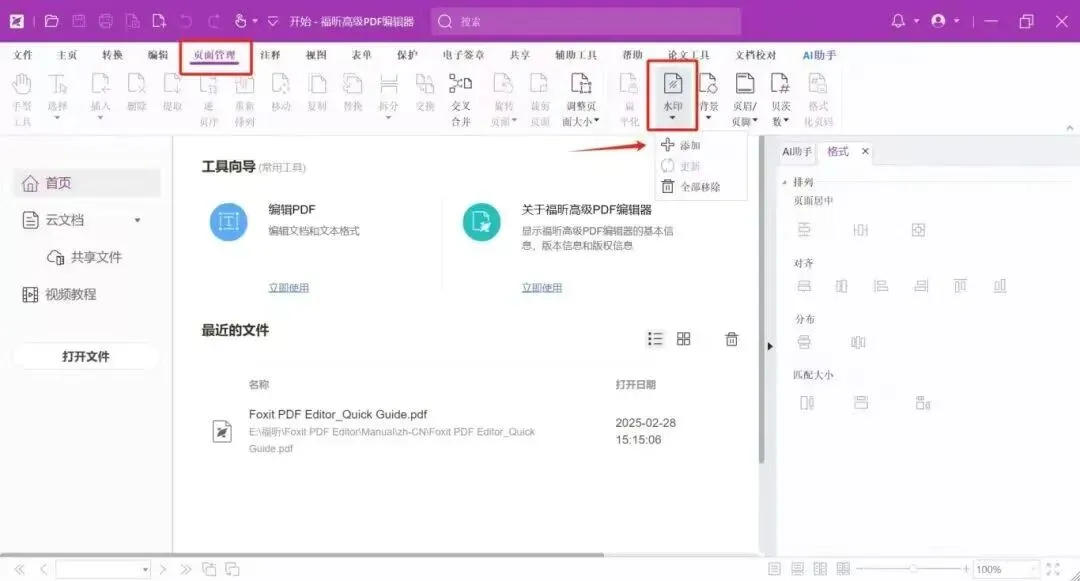Switch recent files to grid view
The image size is (1080, 581).
(683, 339)
